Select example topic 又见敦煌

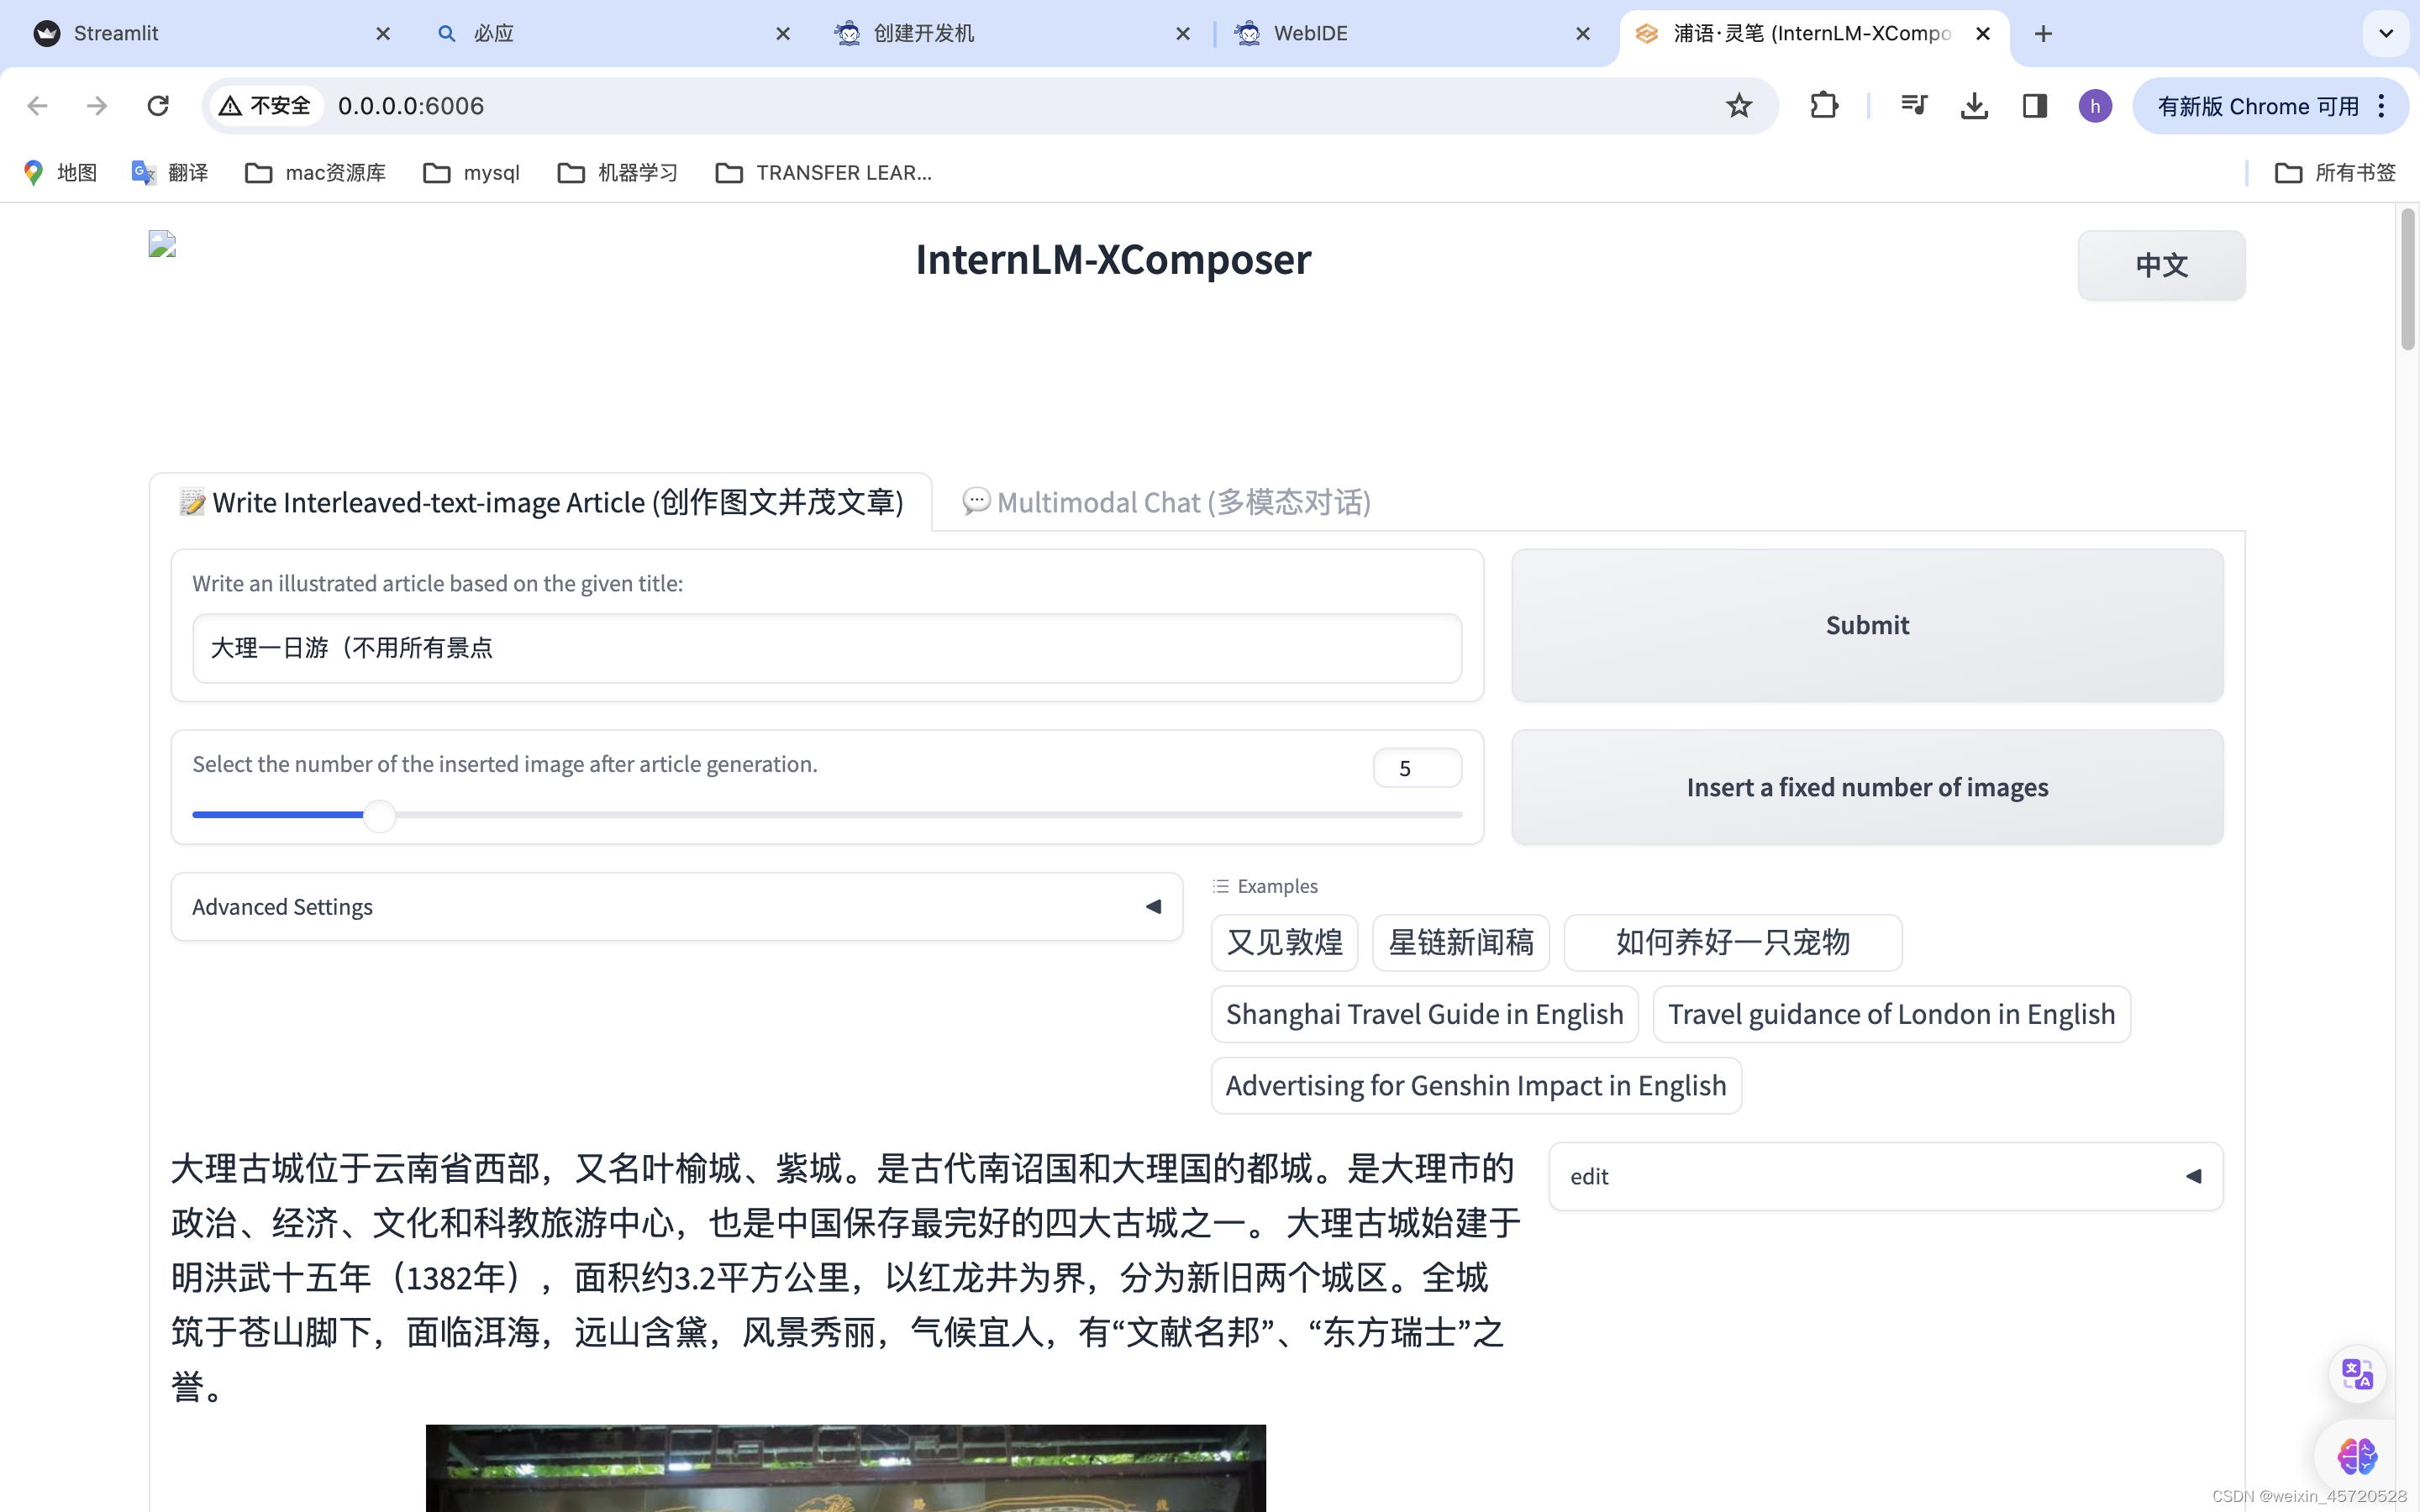(x=1286, y=942)
